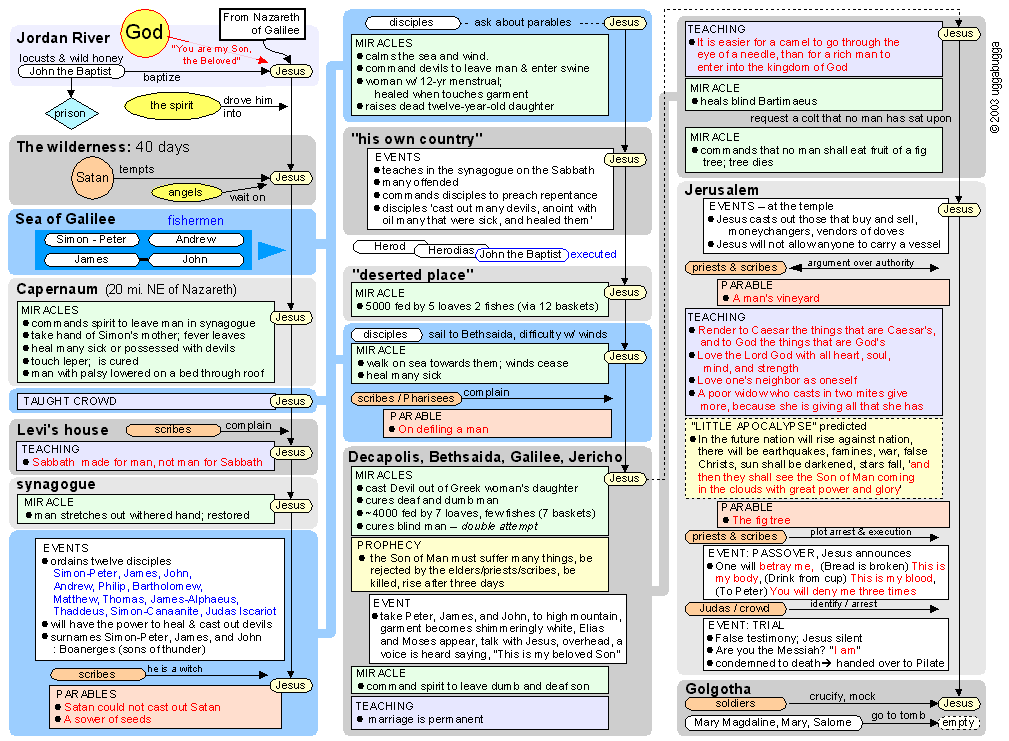The height and width of the screenshot is (741, 1009).
Task: Select 'The fig tree' parable
Action: tap(761, 520)
